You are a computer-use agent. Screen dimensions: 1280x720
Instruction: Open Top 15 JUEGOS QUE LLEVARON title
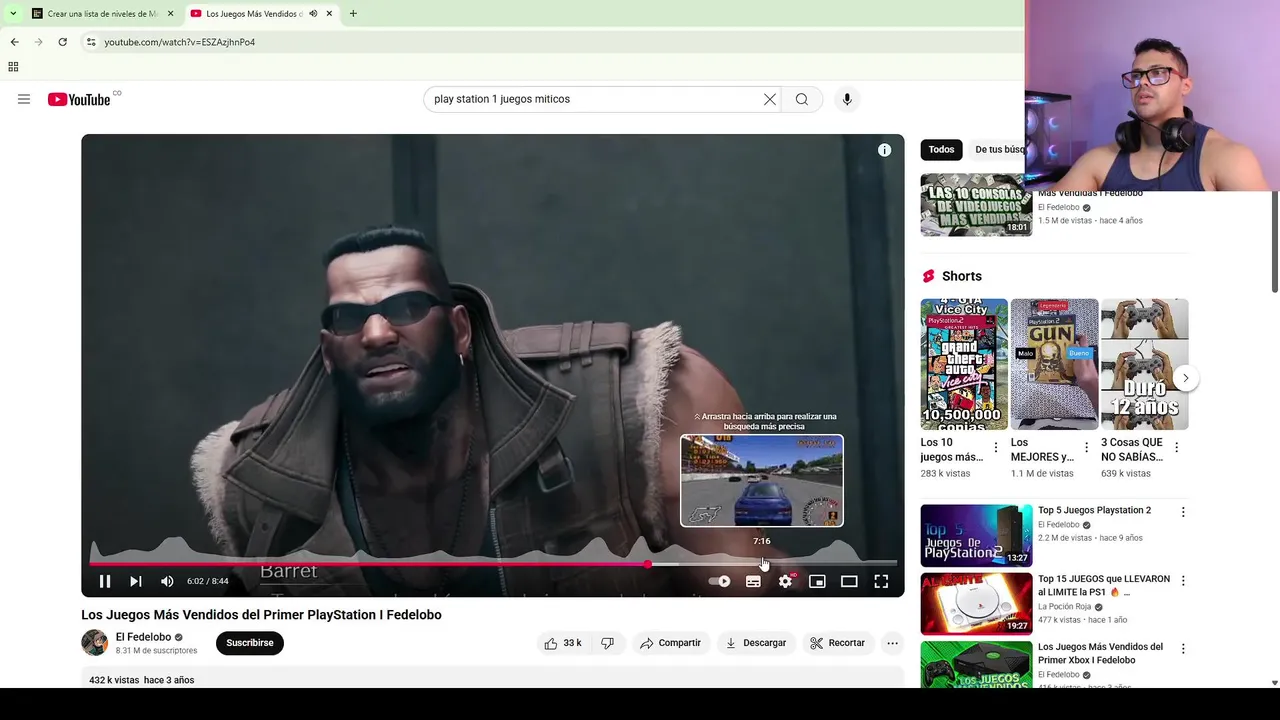pyautogui.click(x=1104, y=585)
